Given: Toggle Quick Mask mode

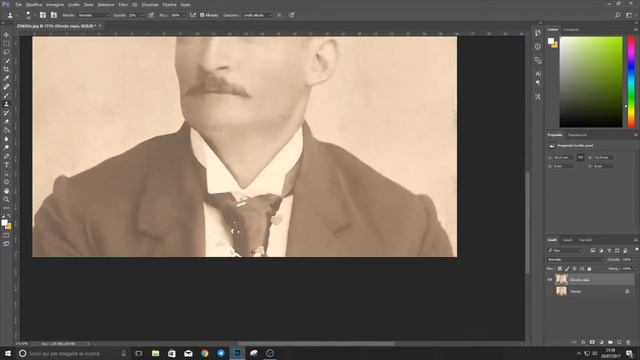Looking at the screenshot, I should click(6, 235).
